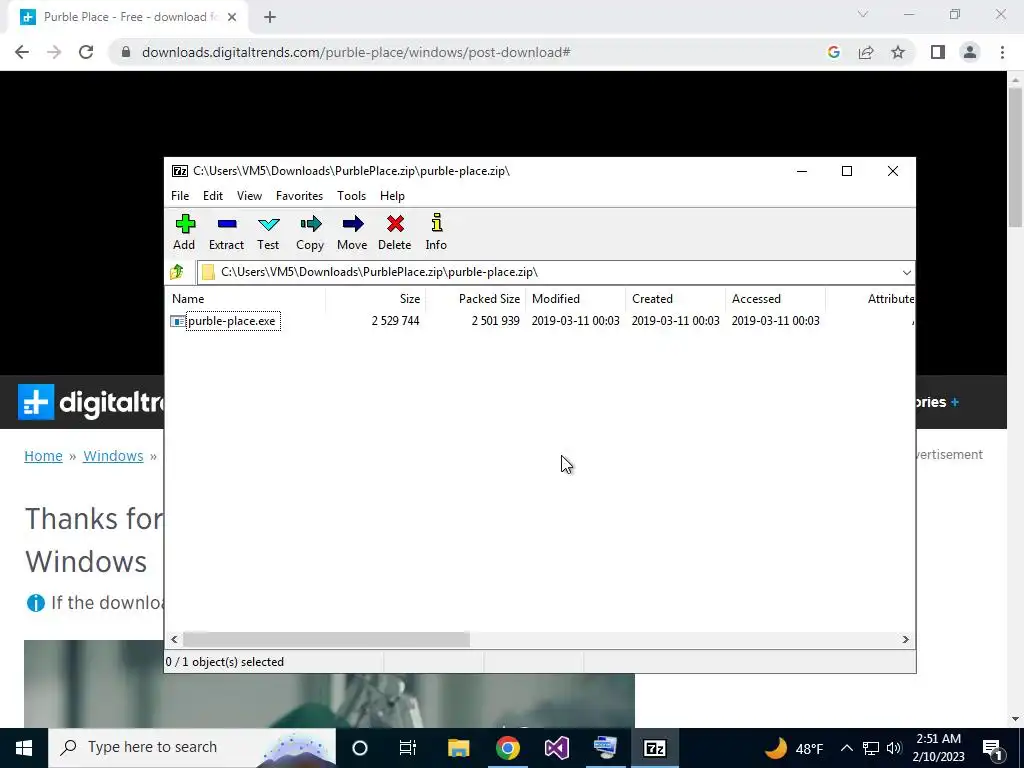Open File Explorer from taskbar
Viewport: 1024px width, 768px height.
[458, 748]
